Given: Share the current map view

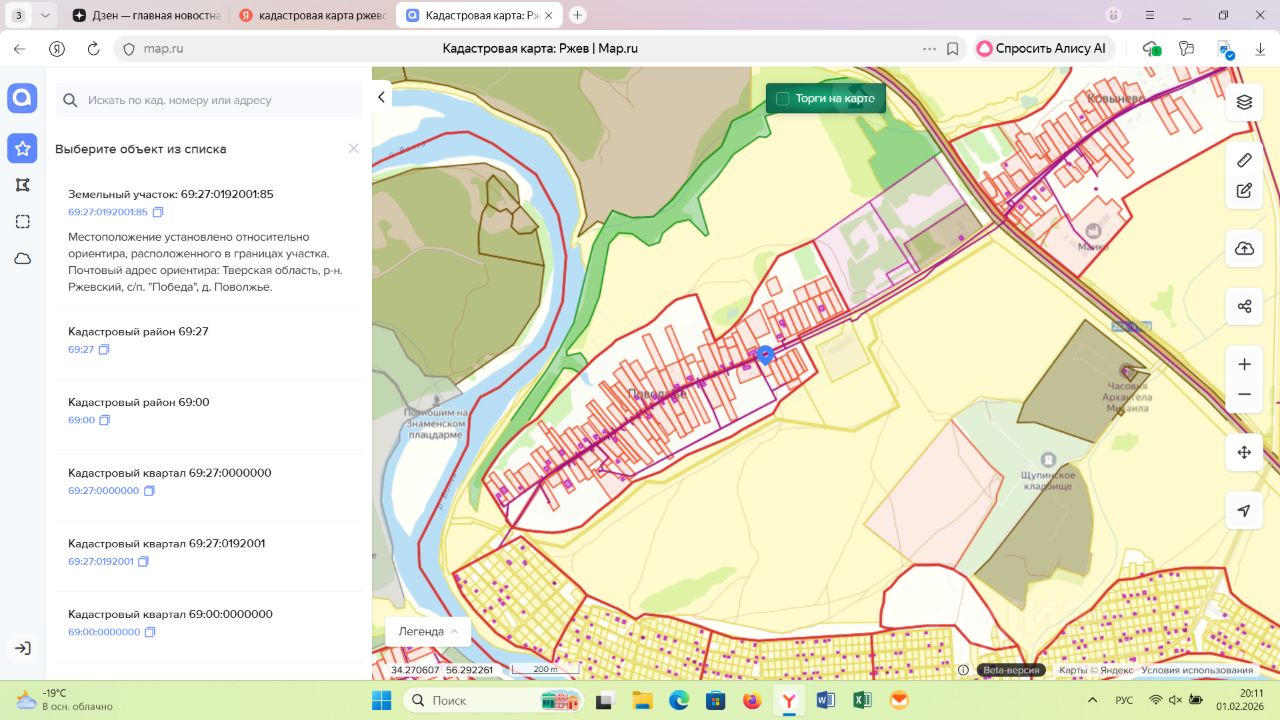Looking at the screenshot, I should [x=1244, y=307].
